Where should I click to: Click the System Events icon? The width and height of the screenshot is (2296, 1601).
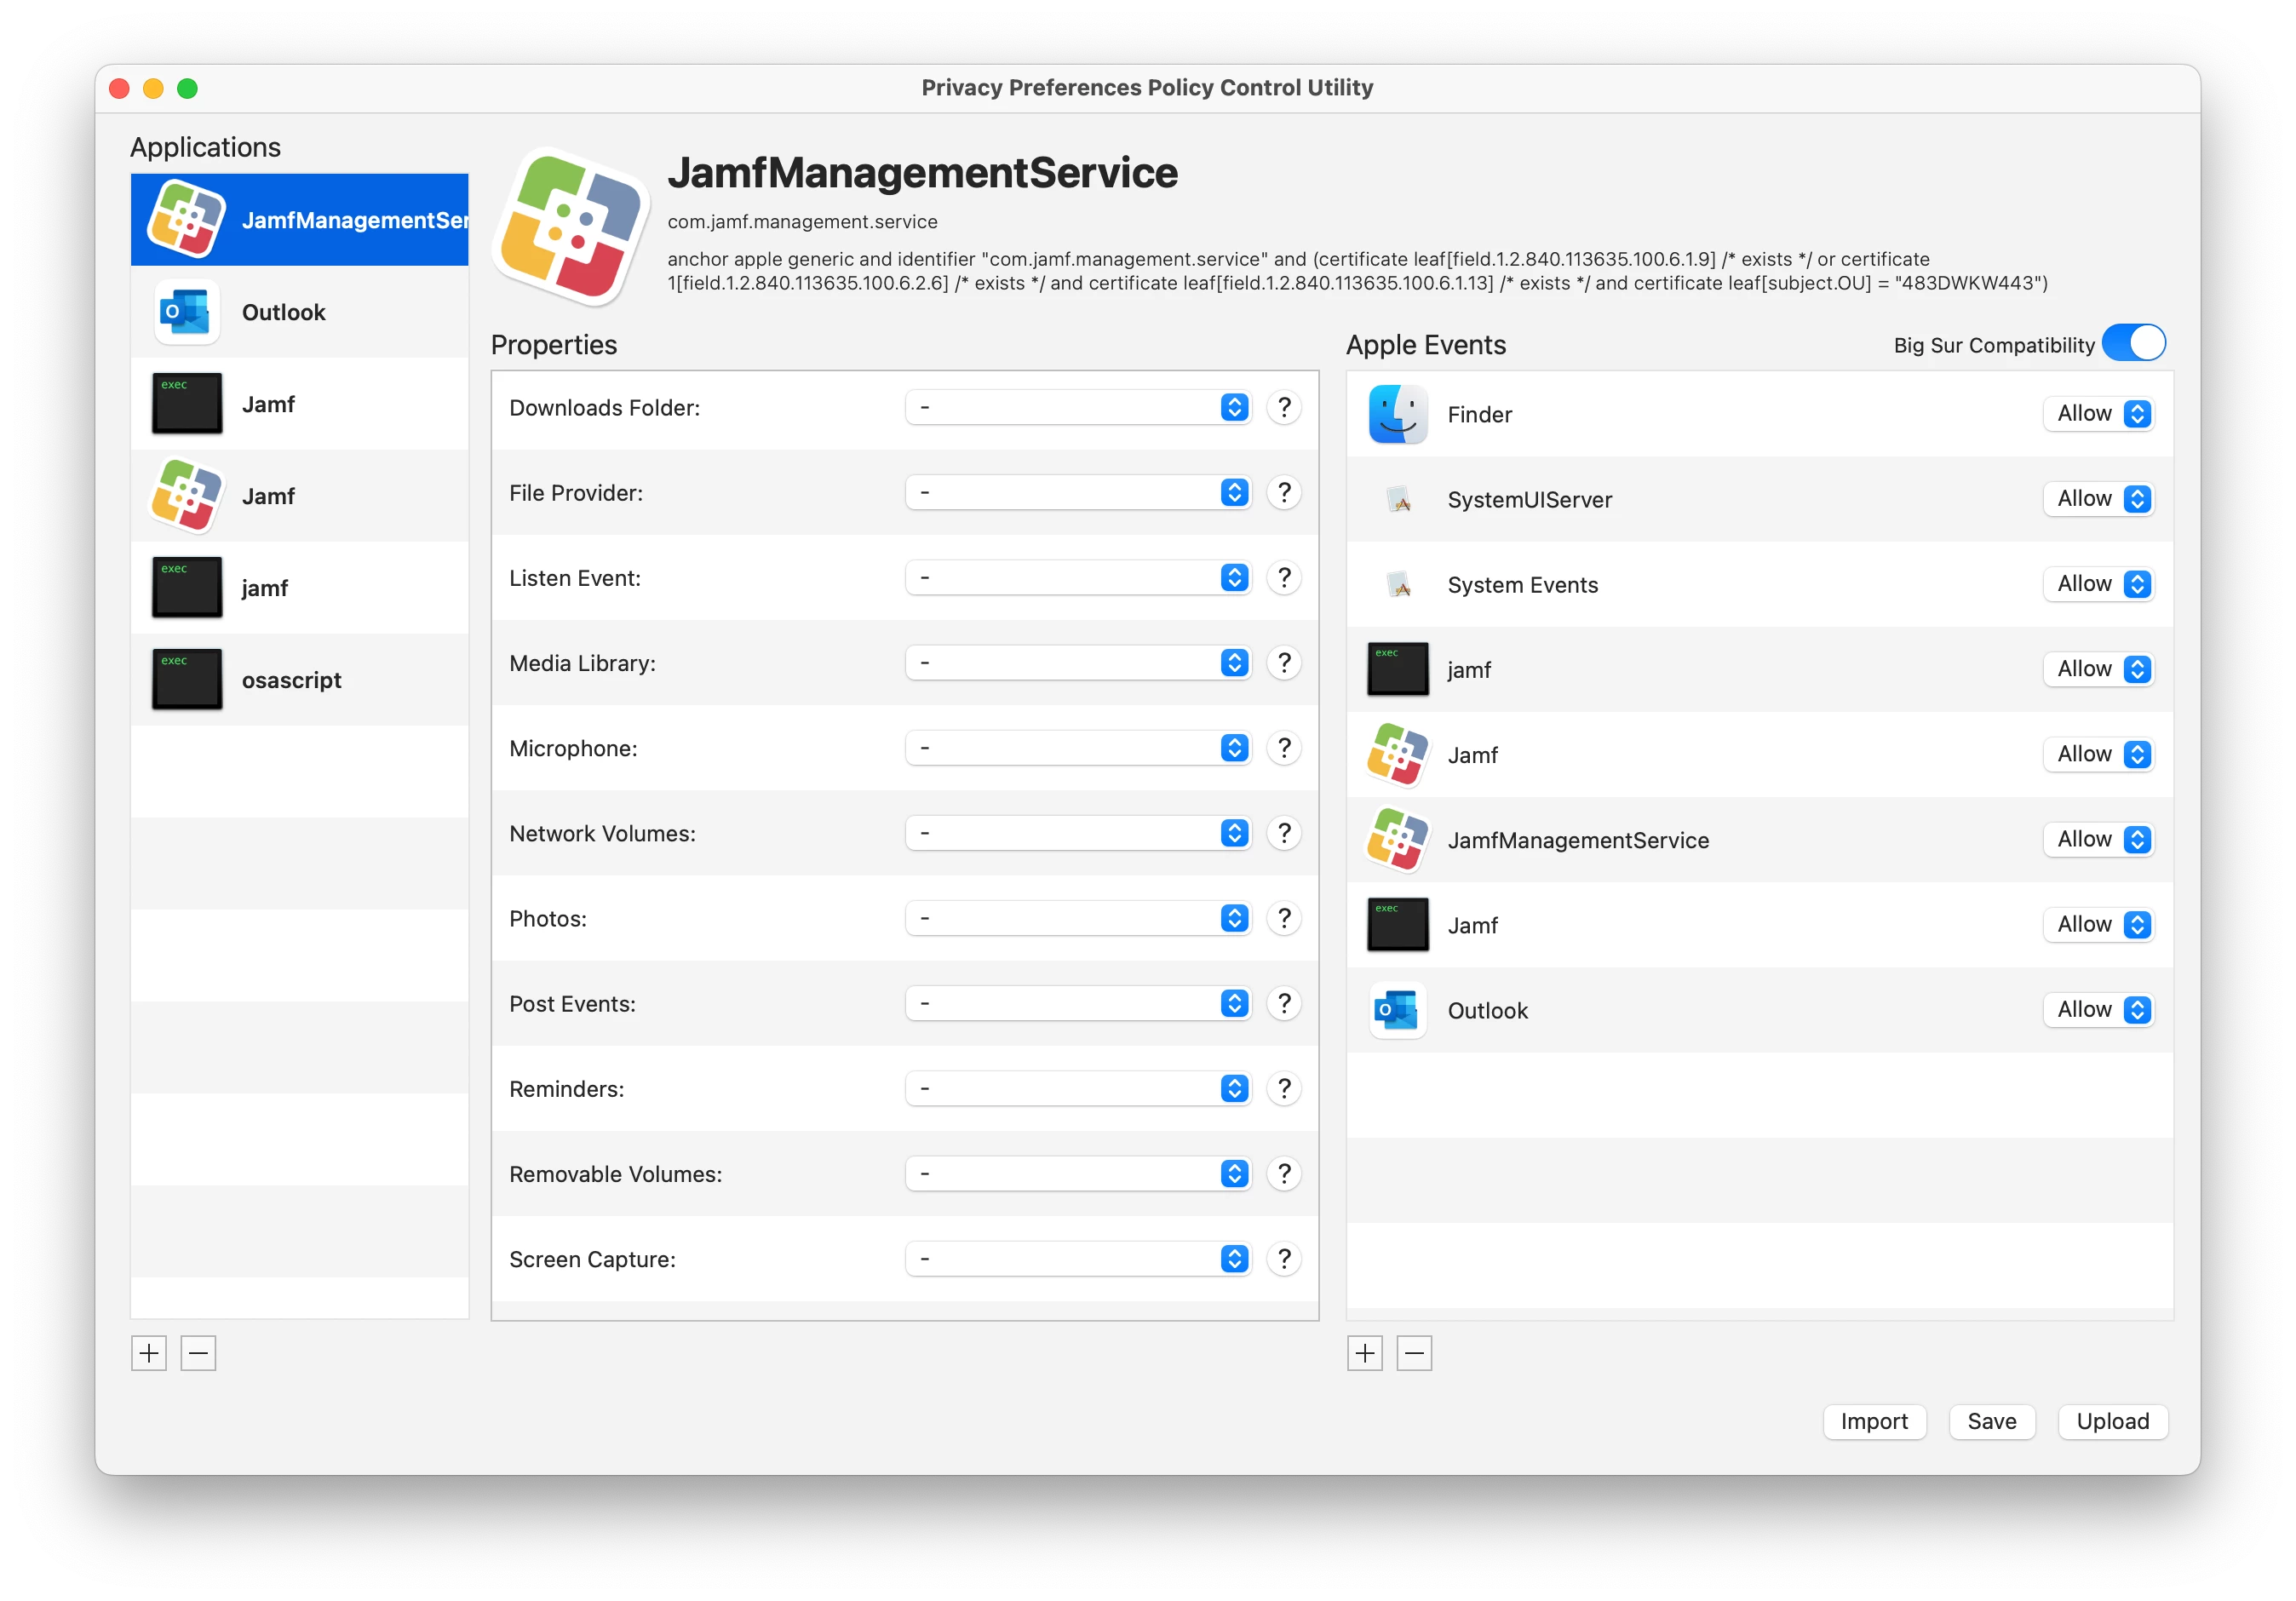pos(1399,584)
